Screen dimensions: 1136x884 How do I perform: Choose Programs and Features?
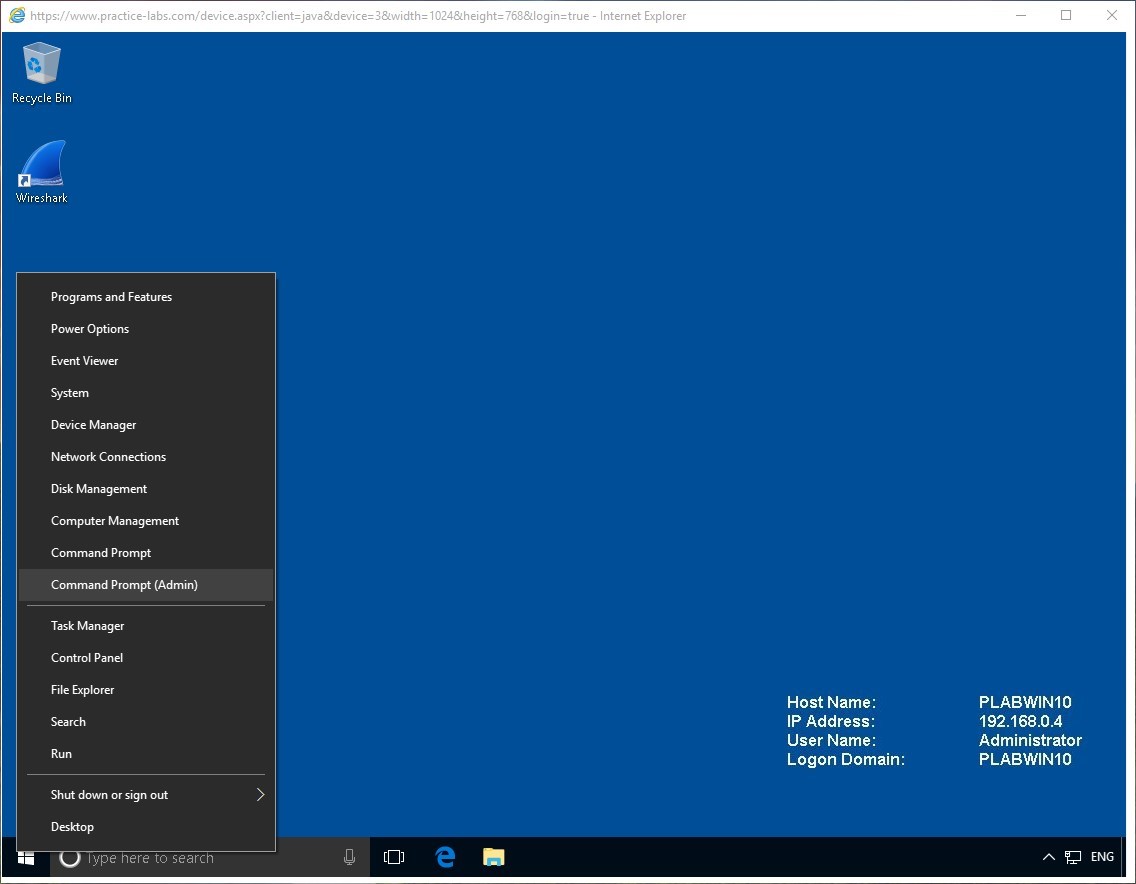coord(111,297)
